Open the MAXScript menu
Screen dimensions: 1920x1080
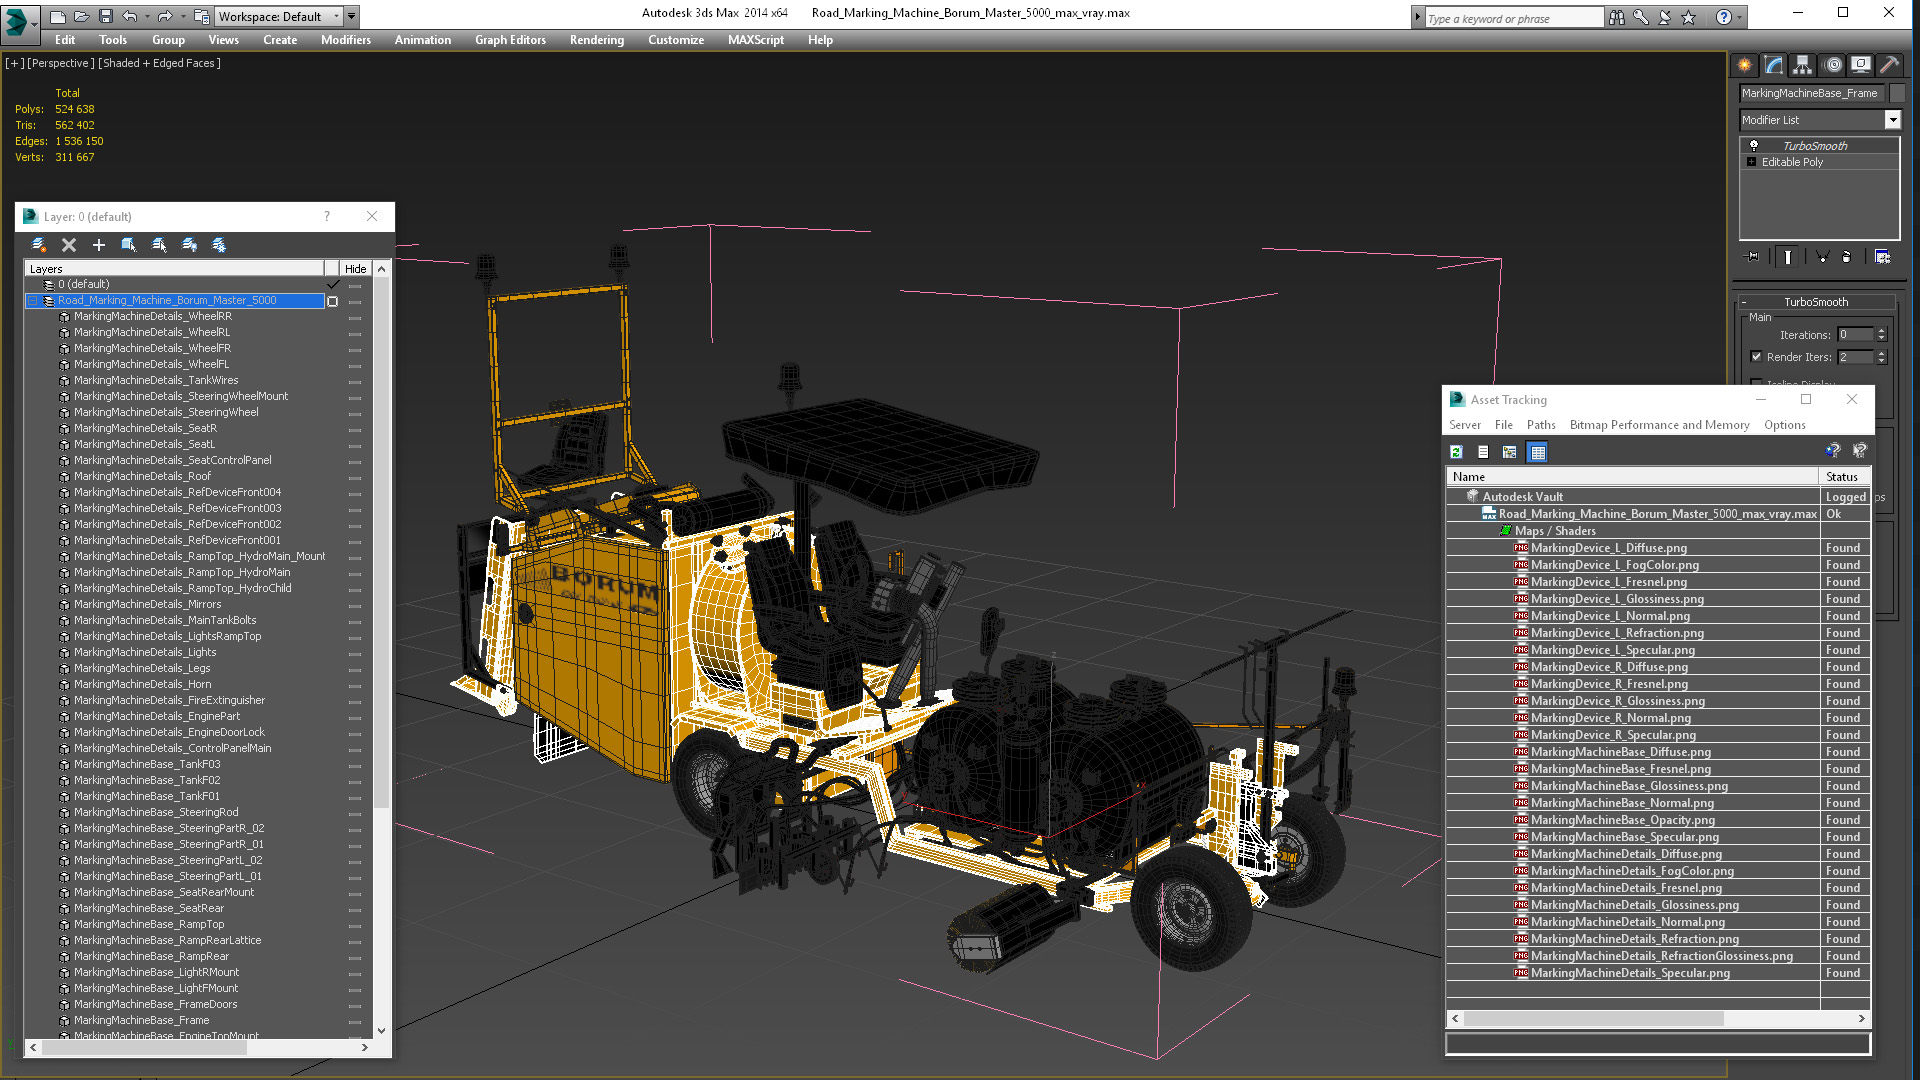tap(755, 40)
